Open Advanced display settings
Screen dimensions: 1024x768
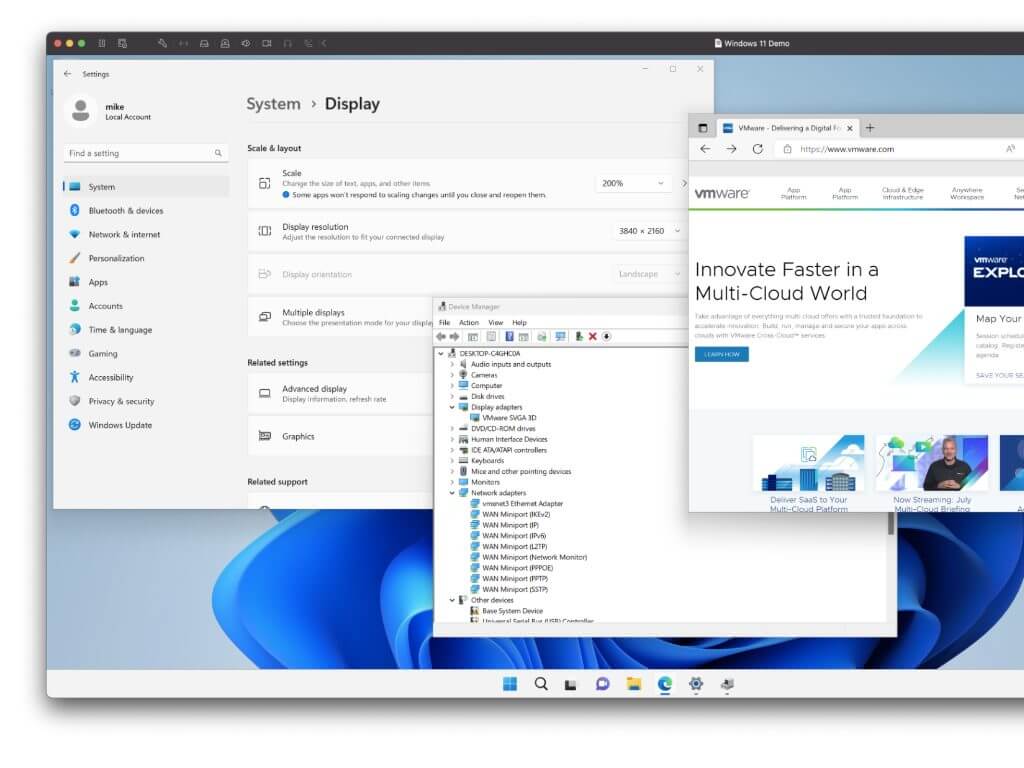(x=314, y=389)
